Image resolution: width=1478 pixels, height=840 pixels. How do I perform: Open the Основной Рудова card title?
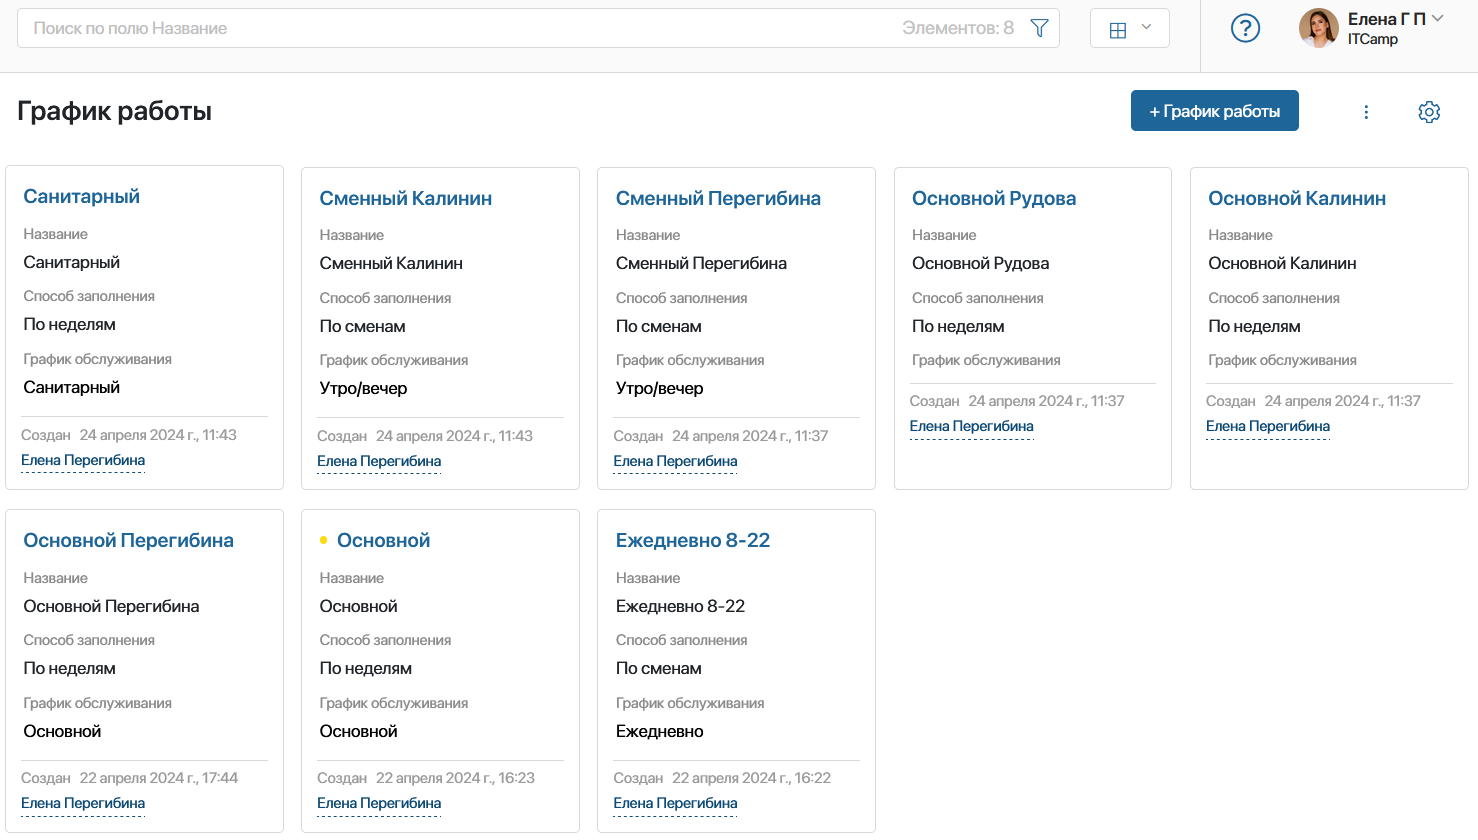coord(994,198)
